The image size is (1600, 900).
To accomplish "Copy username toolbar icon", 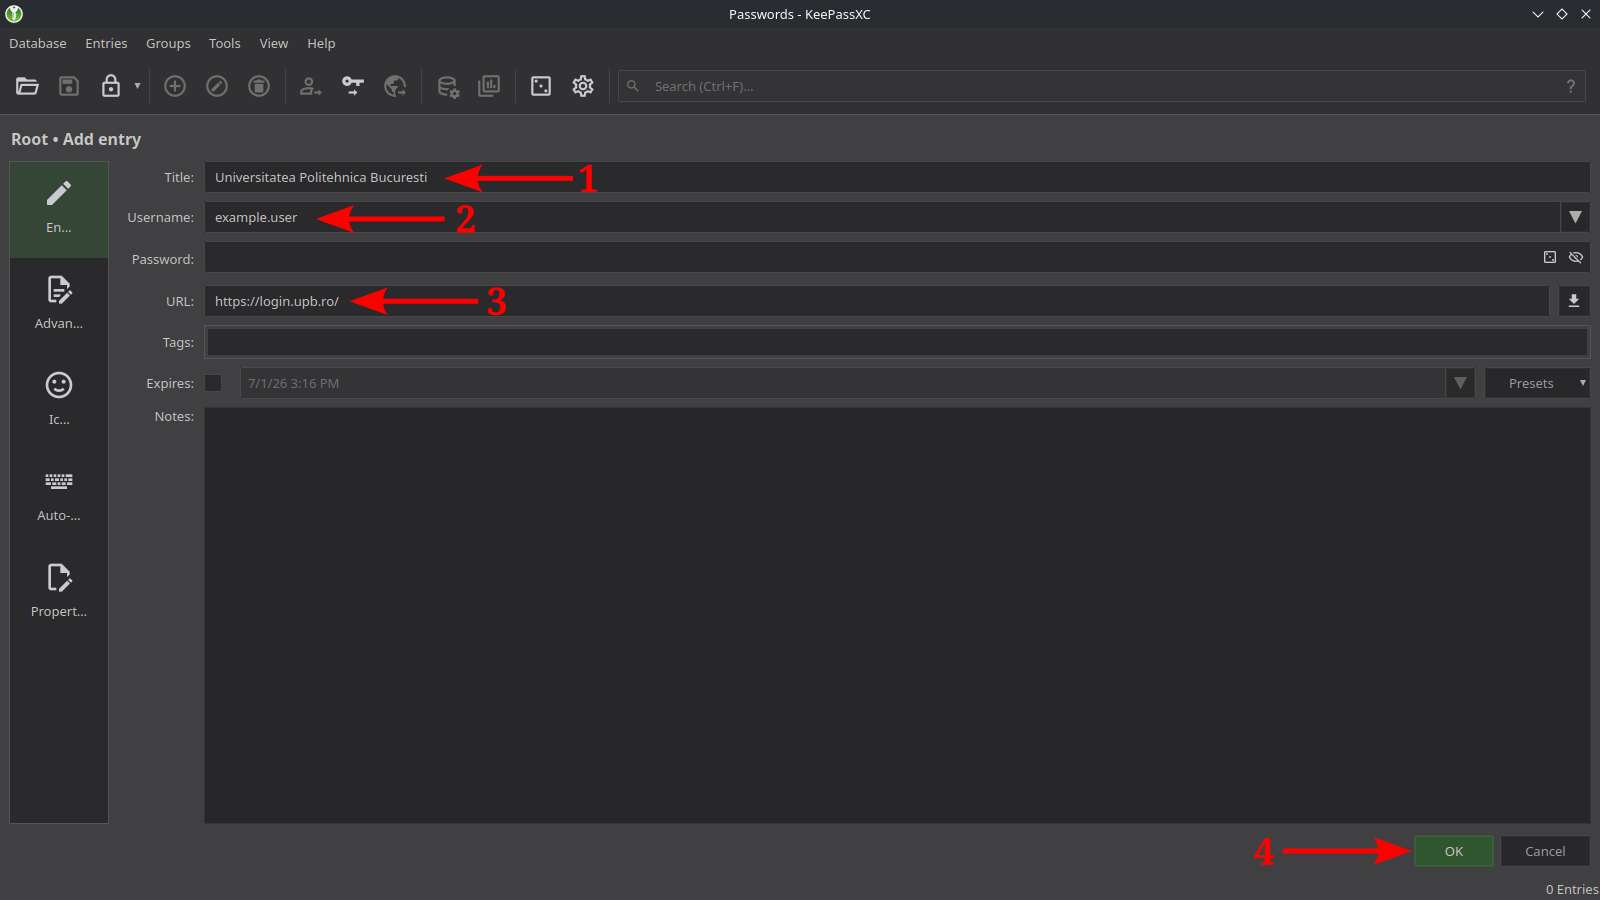I will pos(311,86).
